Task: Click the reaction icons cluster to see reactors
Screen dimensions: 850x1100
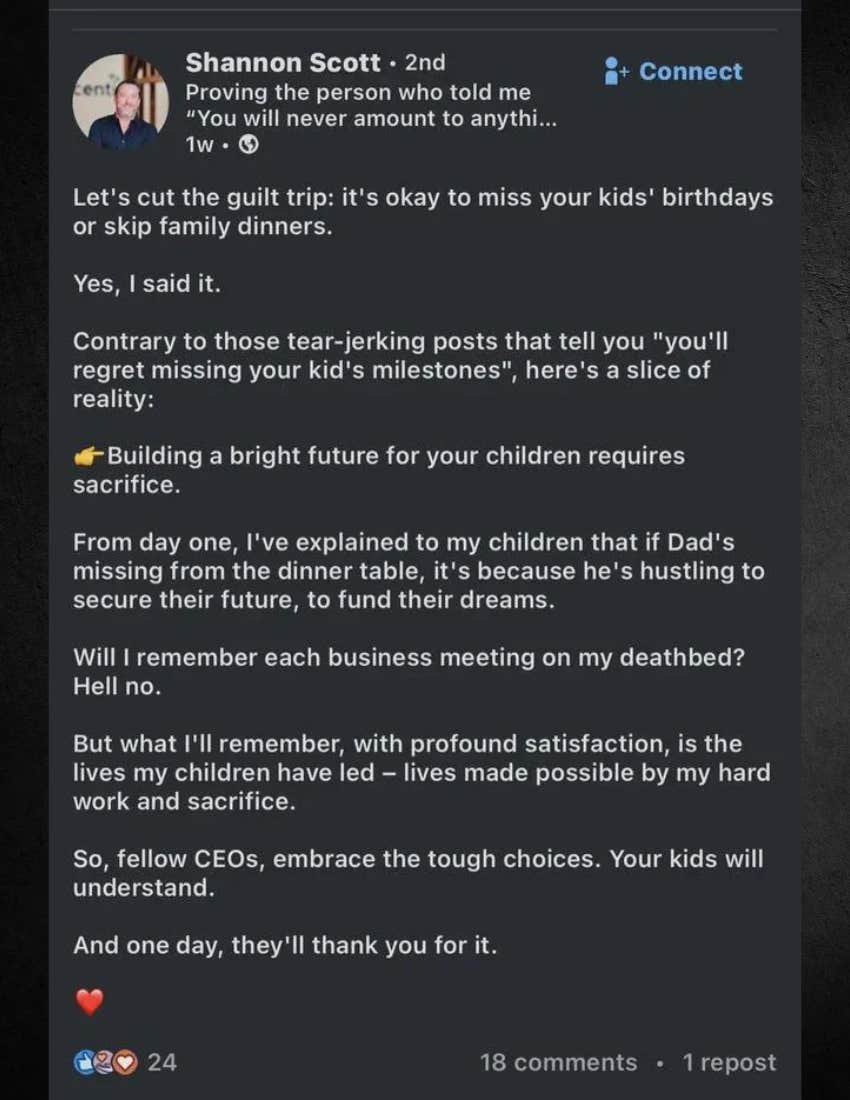Action: pos(104,1062)
